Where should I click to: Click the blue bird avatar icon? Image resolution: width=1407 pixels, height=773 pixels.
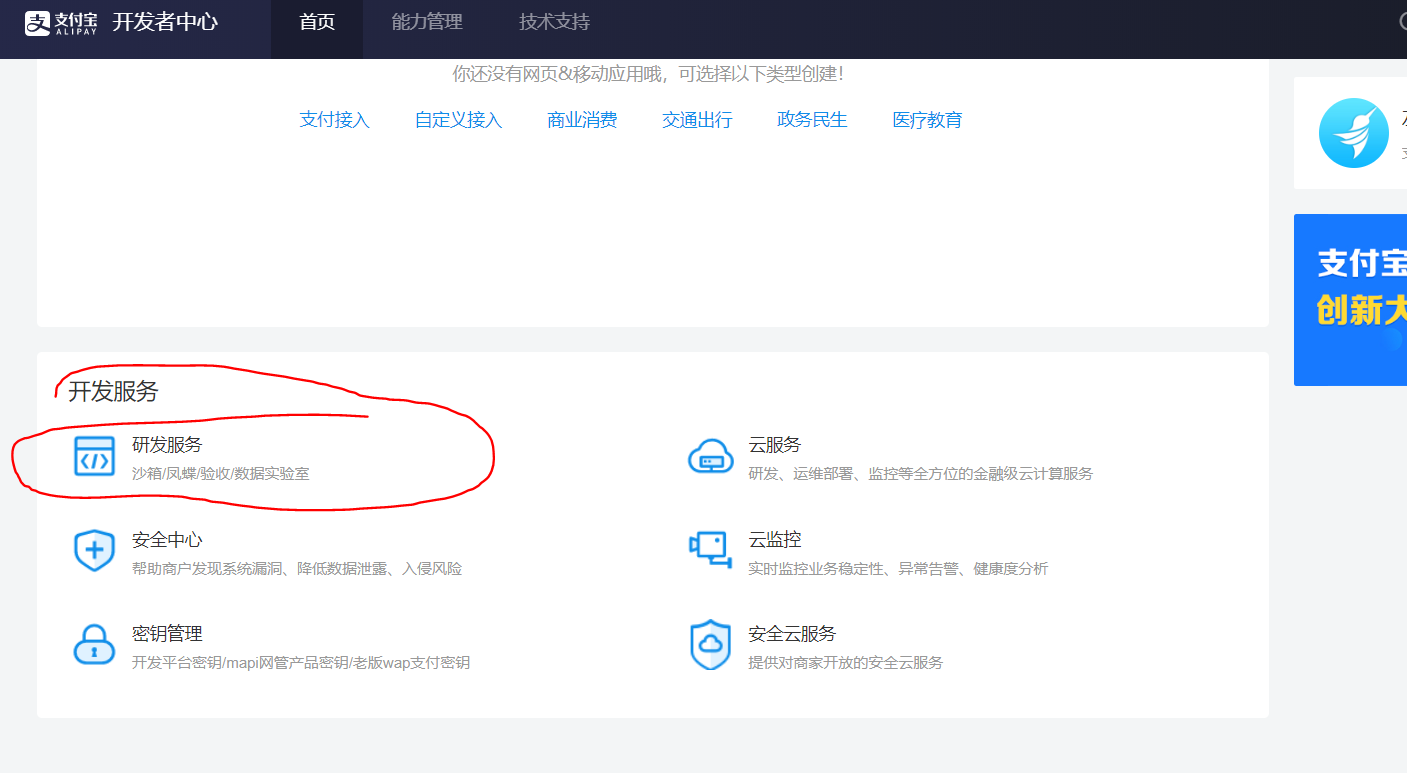coord(1354,133)
